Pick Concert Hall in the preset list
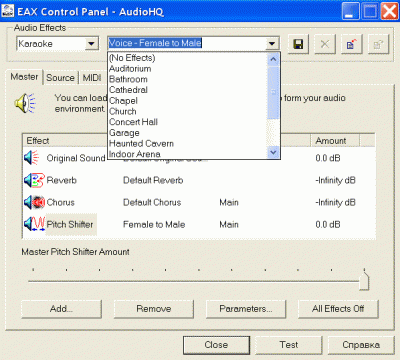 click(133, 122)
